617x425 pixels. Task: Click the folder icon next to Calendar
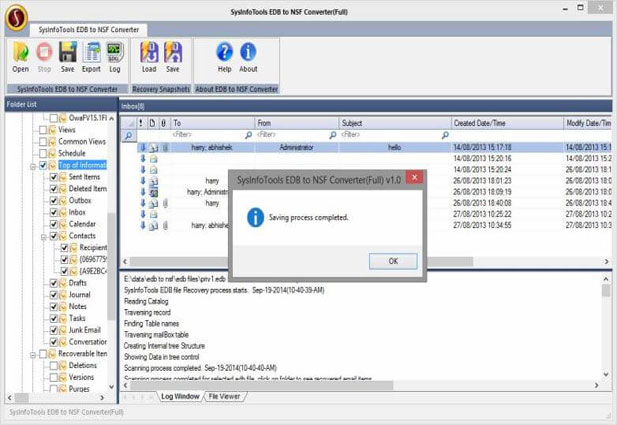(x=63, y=224)
